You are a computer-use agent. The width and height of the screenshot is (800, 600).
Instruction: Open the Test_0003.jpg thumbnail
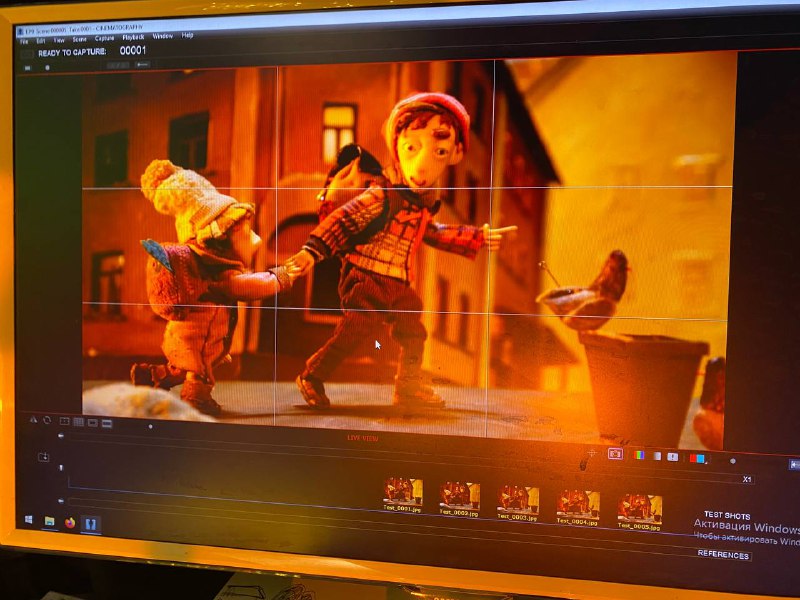tap(518, 503)
